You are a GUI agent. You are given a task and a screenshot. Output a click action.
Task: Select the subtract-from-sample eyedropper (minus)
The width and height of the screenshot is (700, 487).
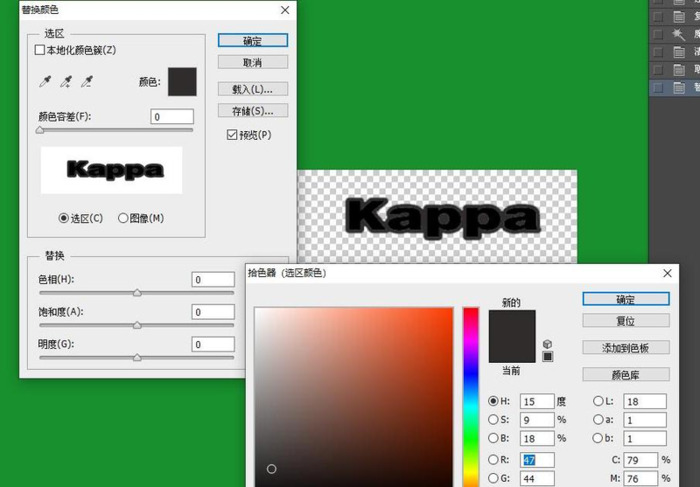87,82
